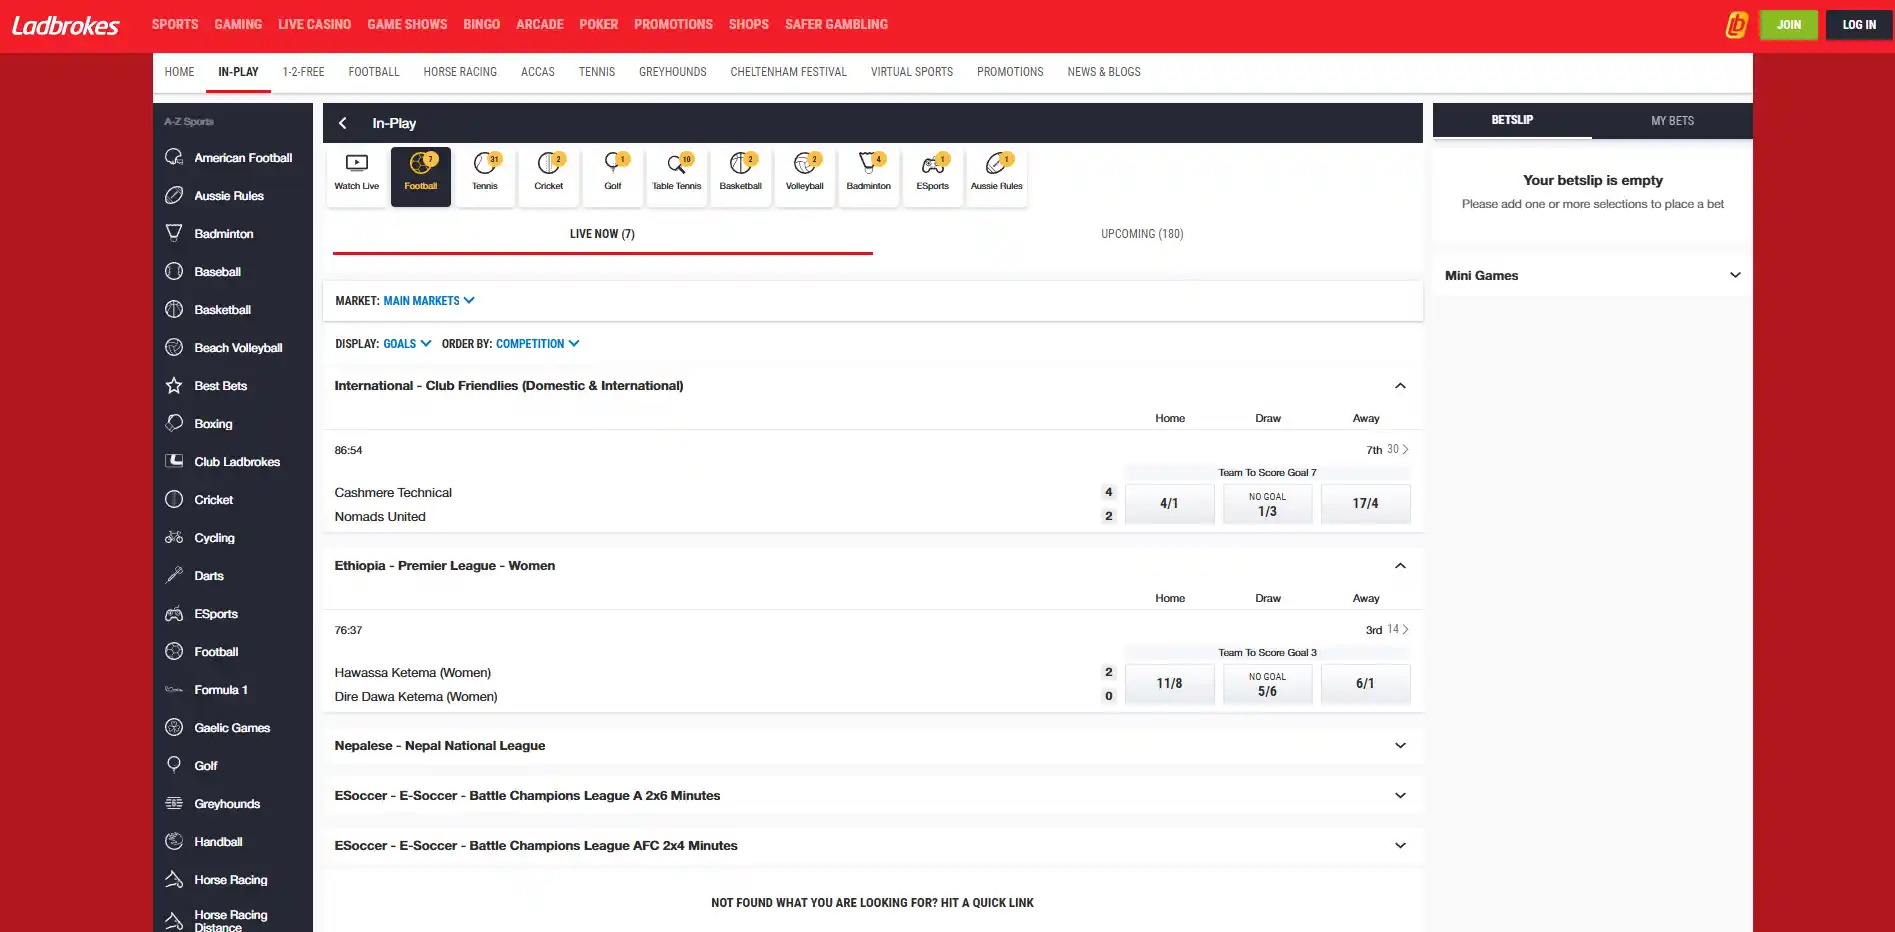Select away odds 17/4
The width and height of the screenshot is (1895, 932).
point(1365,504)
